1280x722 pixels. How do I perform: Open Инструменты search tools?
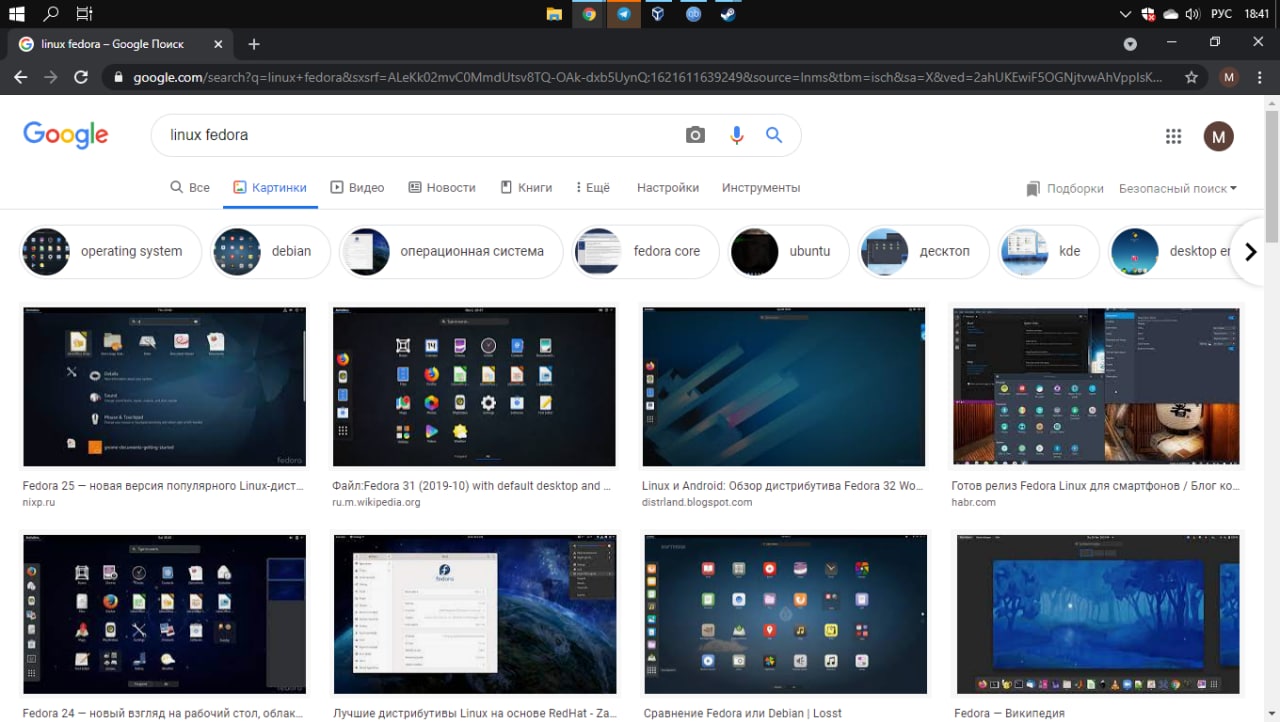pos(761,188)
